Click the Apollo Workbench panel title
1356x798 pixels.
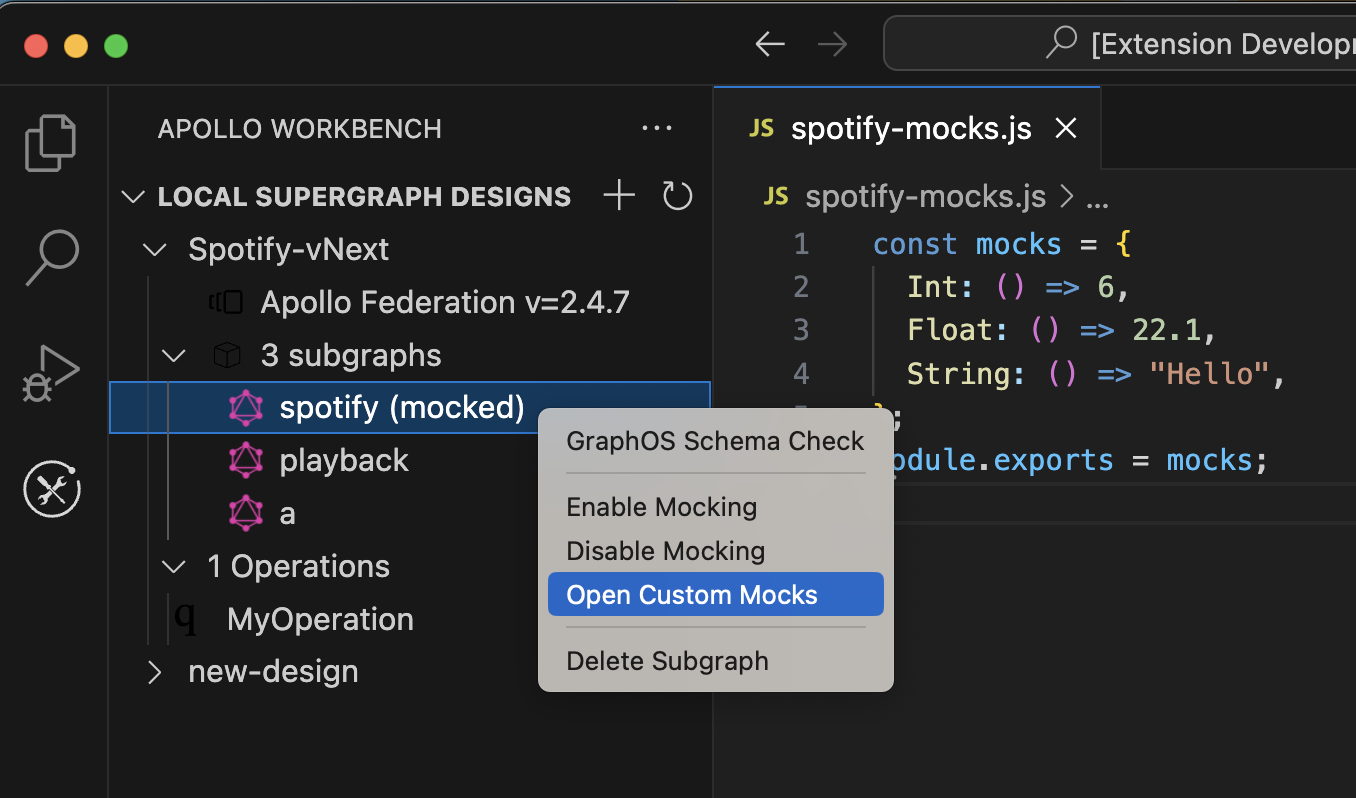click(300, 129)
